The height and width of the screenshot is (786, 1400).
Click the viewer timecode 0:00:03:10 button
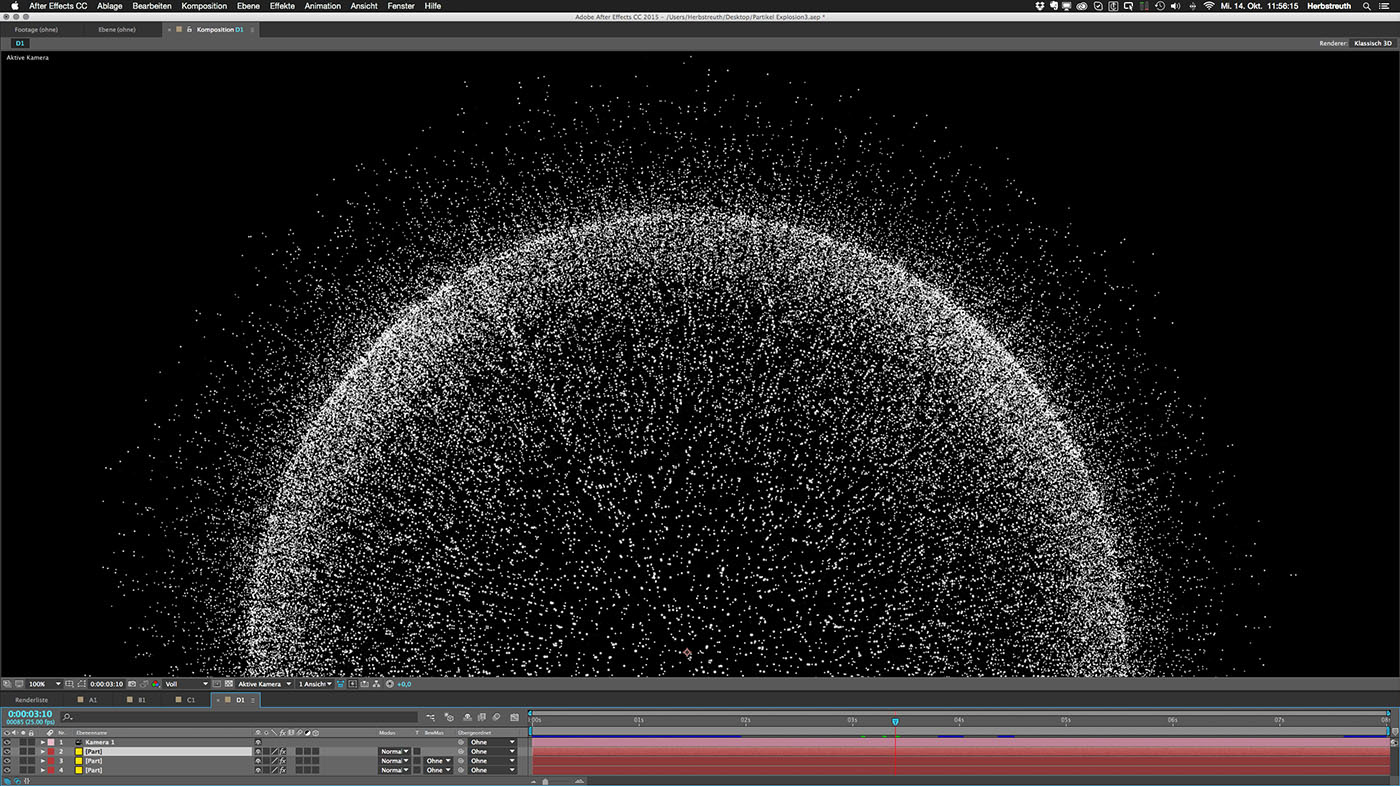click(106, 684)
